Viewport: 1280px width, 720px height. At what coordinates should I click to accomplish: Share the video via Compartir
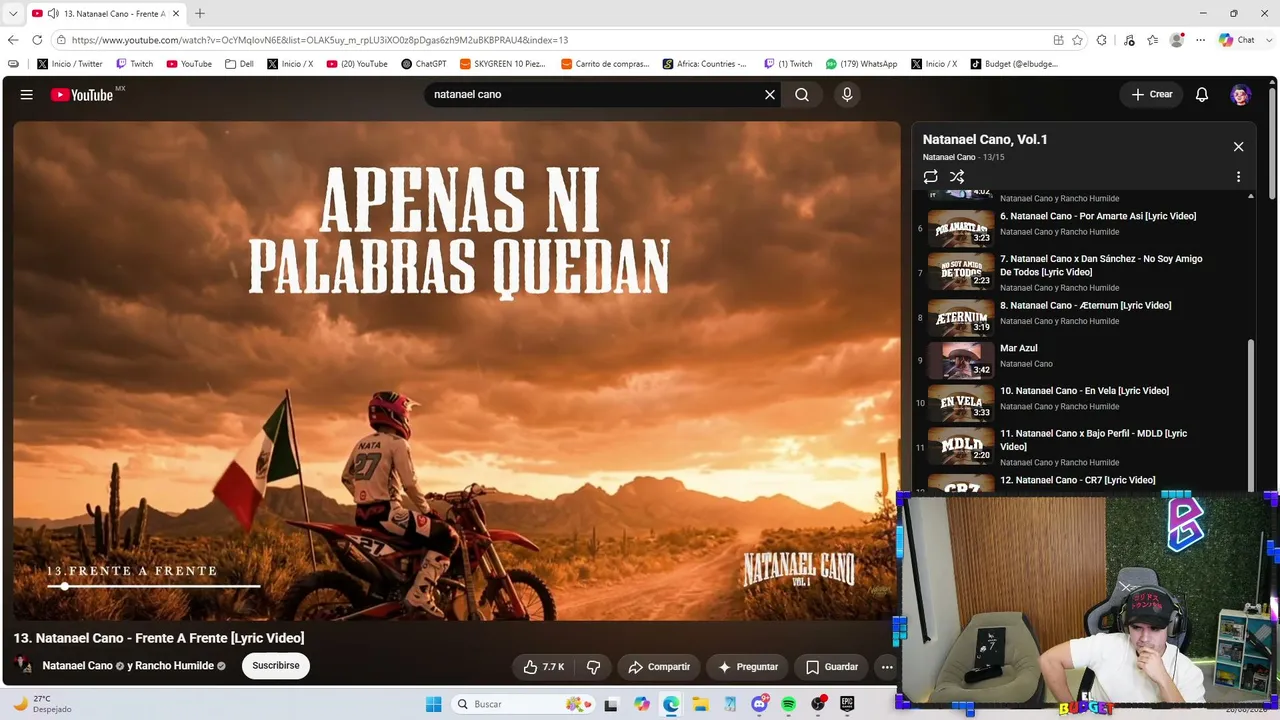[x=659, y=667]
